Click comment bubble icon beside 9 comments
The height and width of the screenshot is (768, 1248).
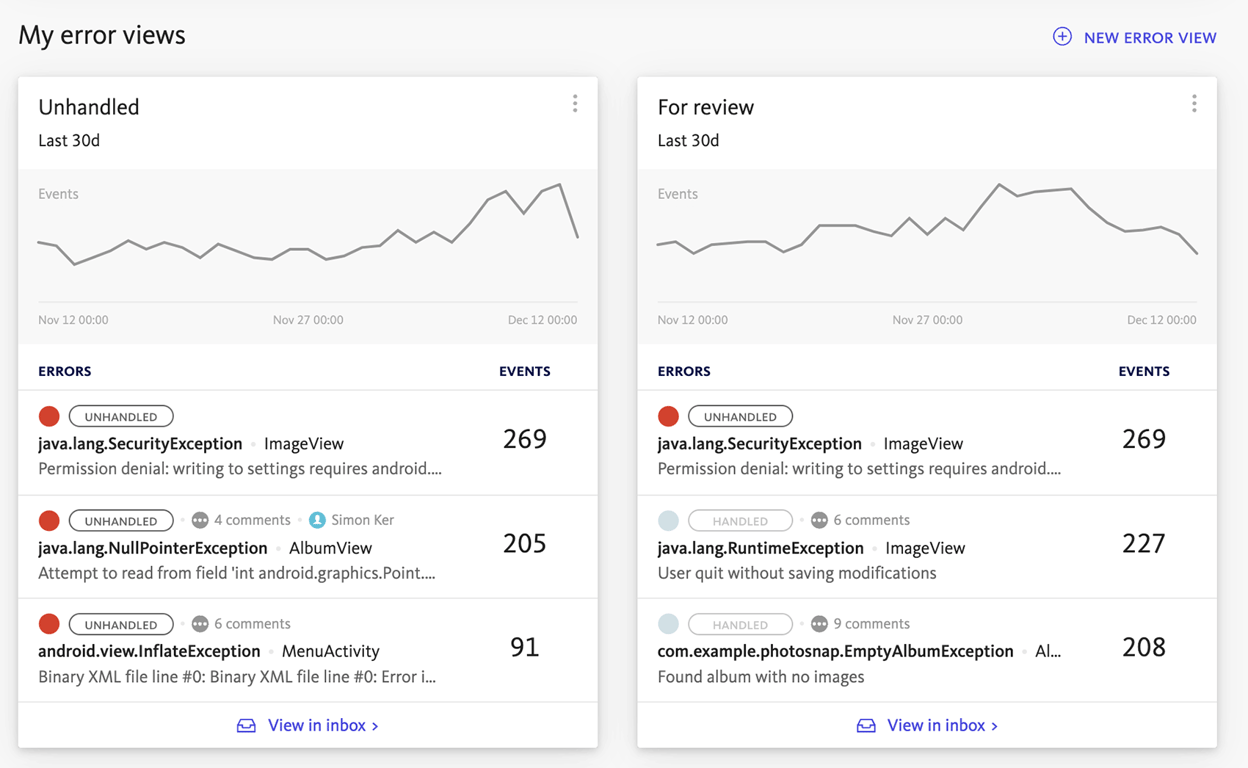pos(820,624)
